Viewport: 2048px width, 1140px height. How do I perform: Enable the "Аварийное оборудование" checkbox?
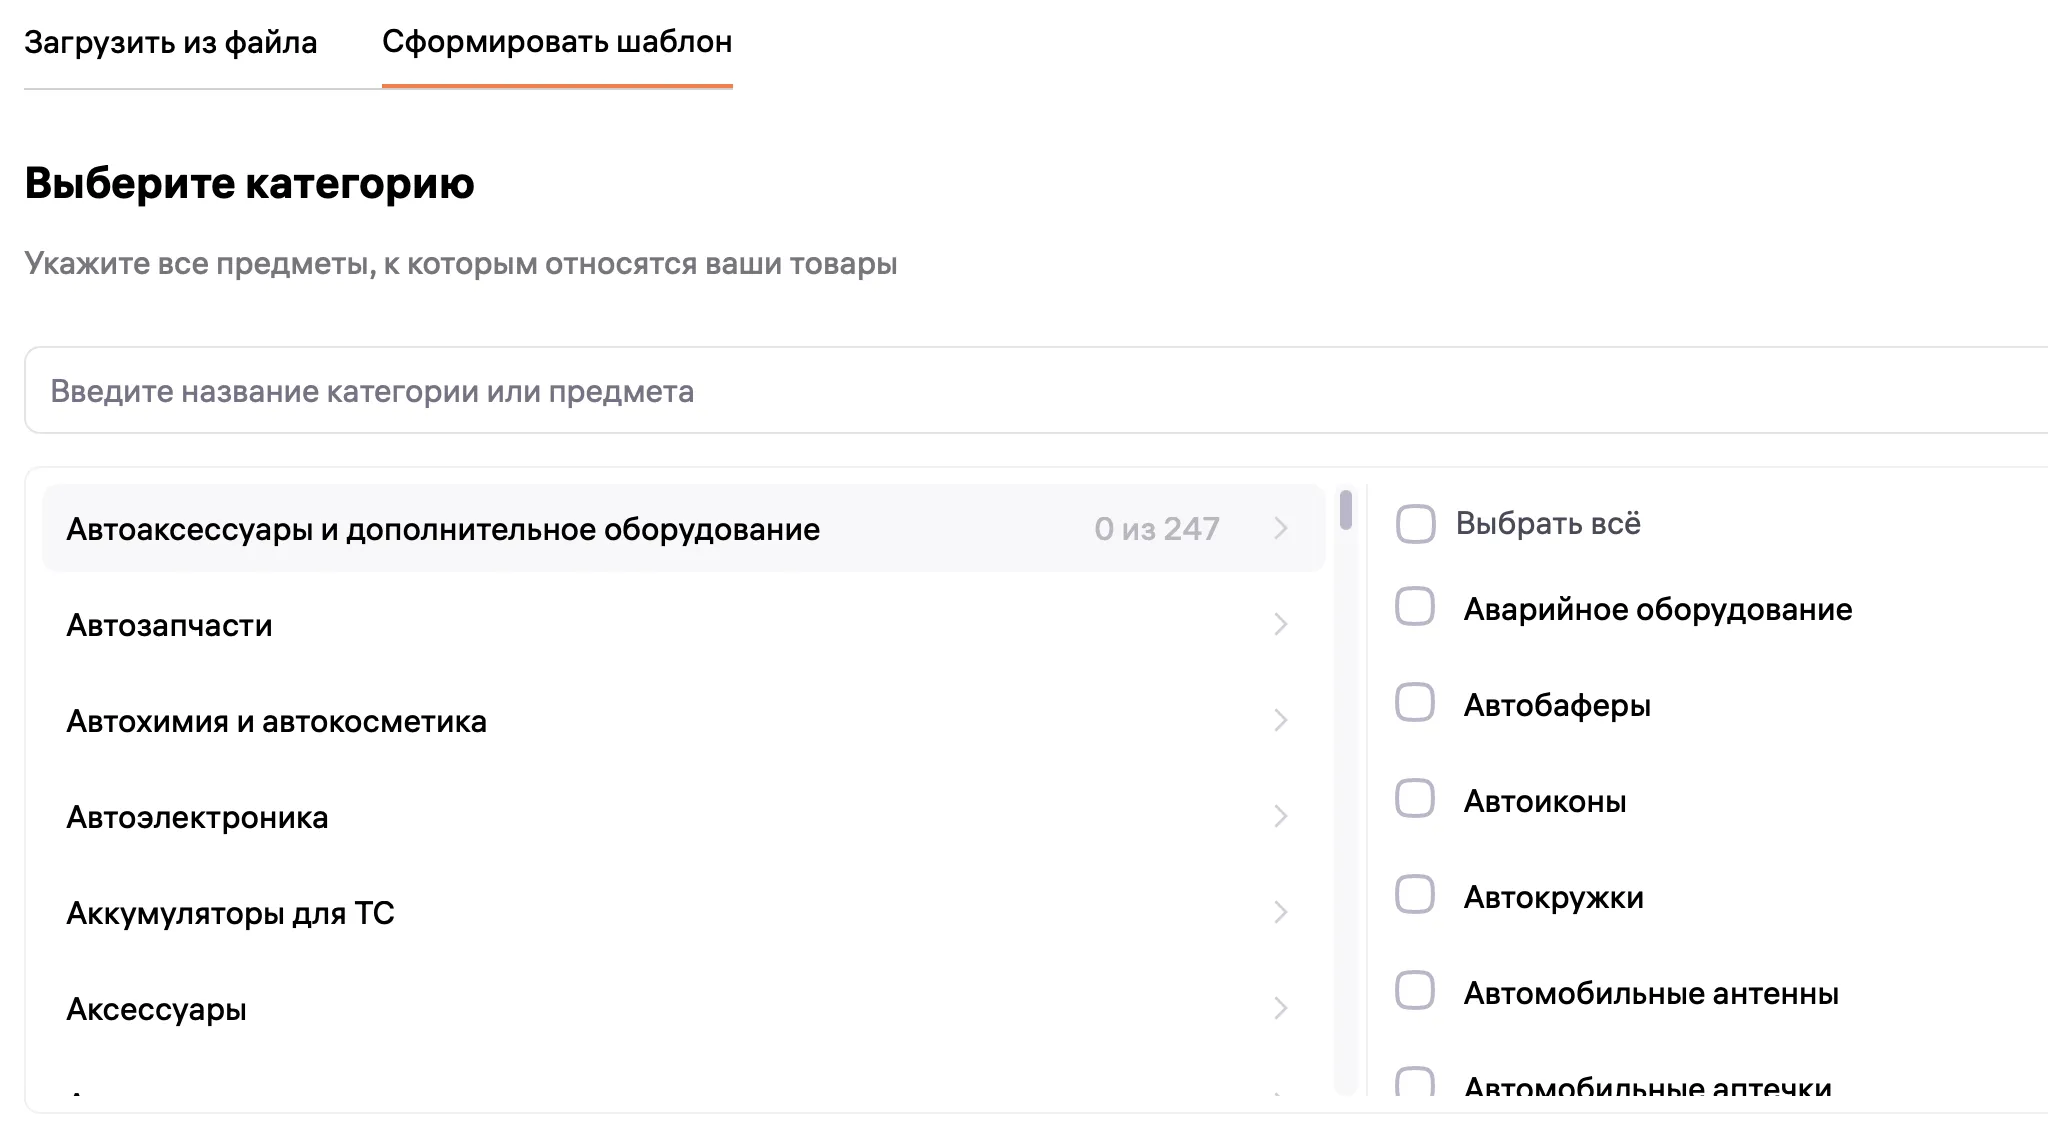pyautogui.click(x=1414, y=609)
